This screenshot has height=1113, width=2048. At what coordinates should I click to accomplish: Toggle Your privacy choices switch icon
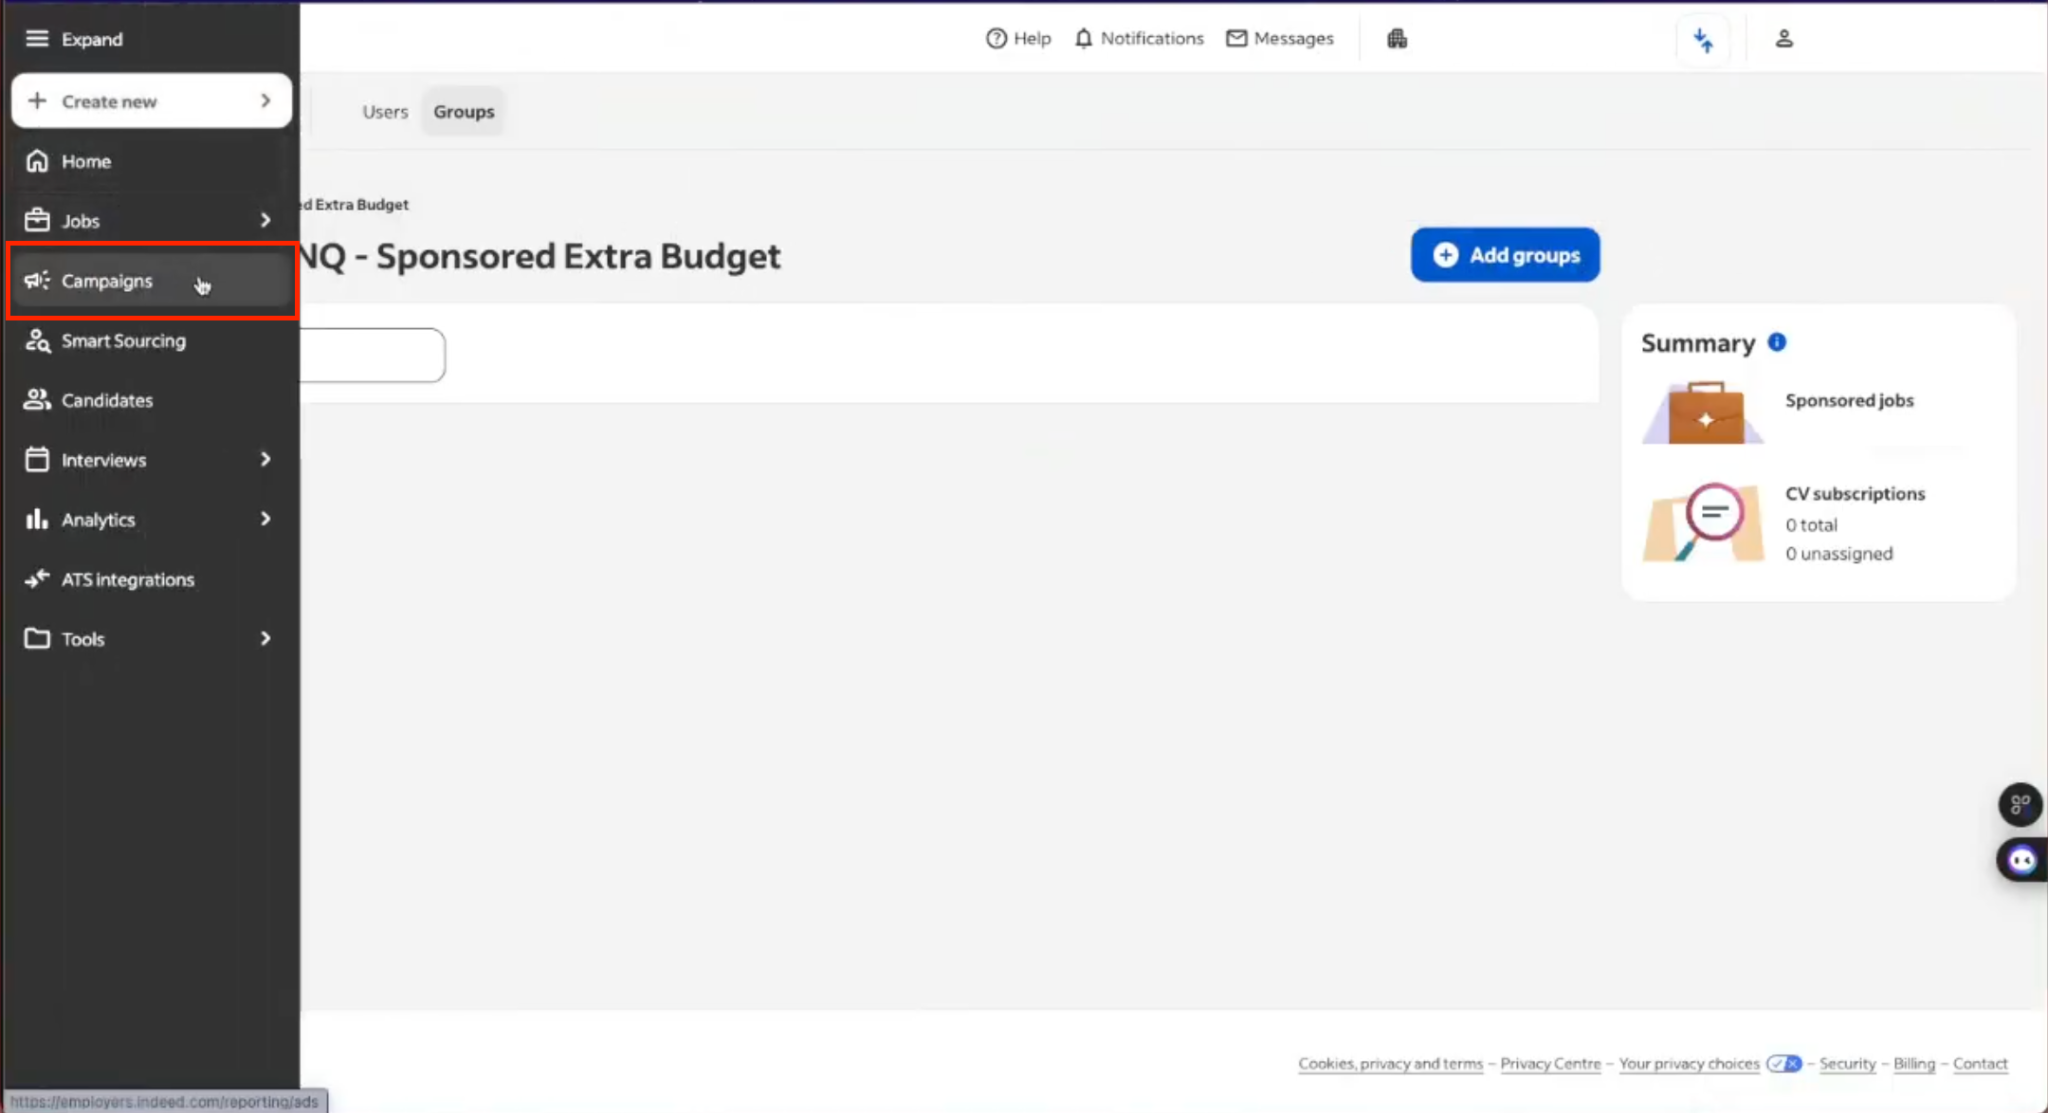point(1783,1064)
